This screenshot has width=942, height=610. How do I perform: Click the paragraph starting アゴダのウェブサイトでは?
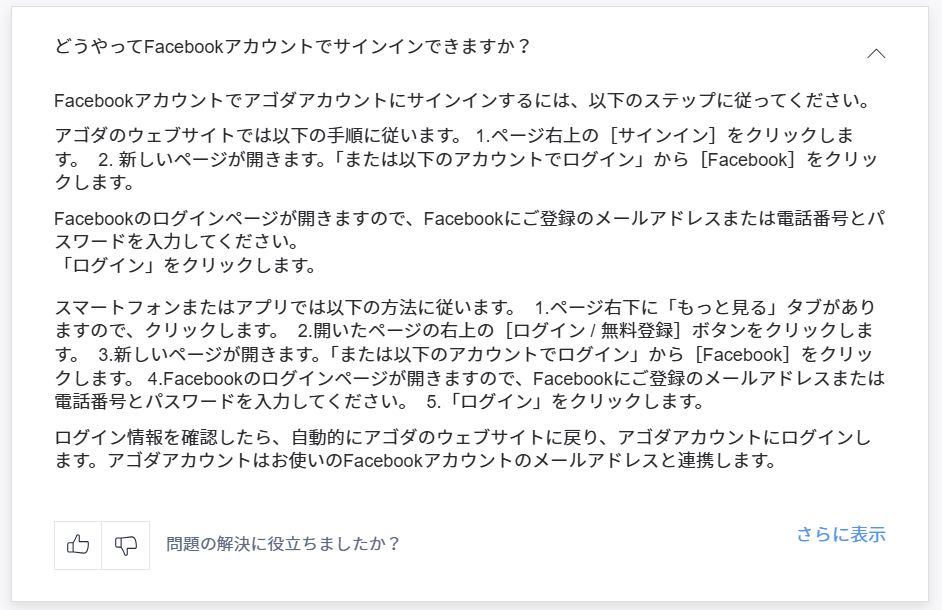454,158
